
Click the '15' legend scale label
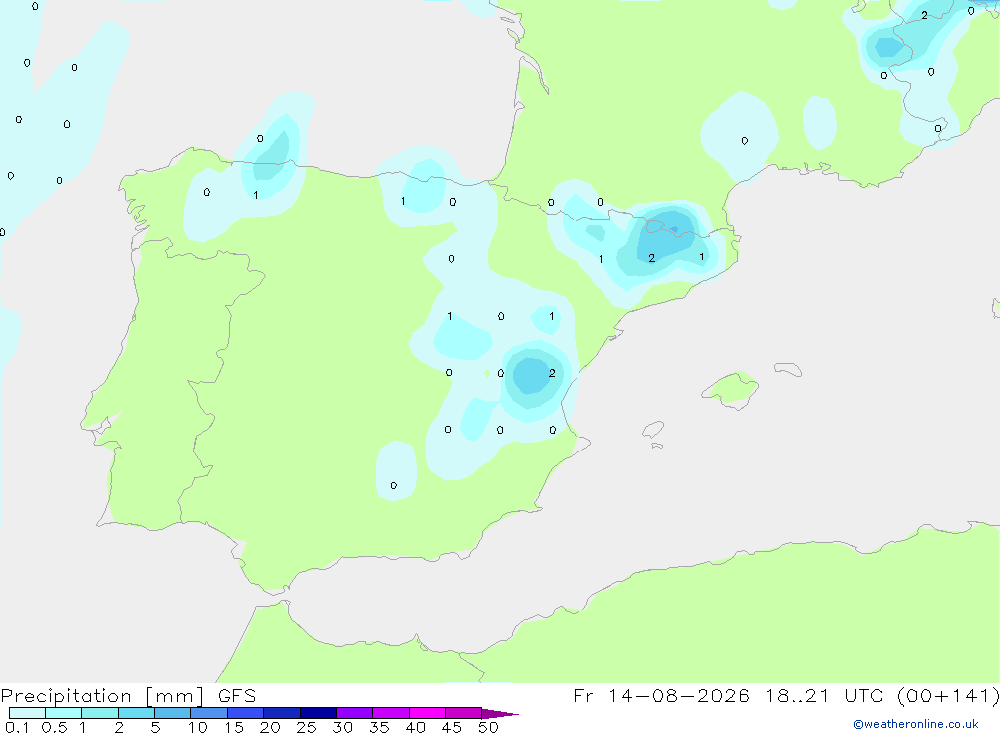pyautogui.click(x=234, y=727)
